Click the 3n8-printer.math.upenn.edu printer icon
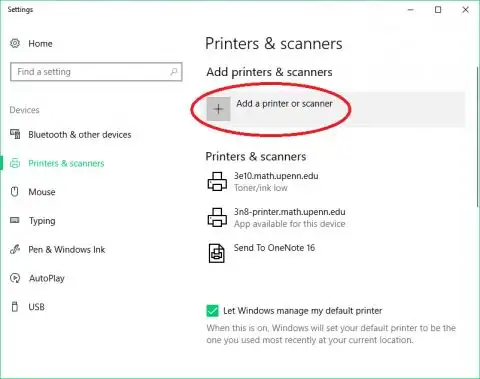This screenshot has height=379, width=480. 217,217
